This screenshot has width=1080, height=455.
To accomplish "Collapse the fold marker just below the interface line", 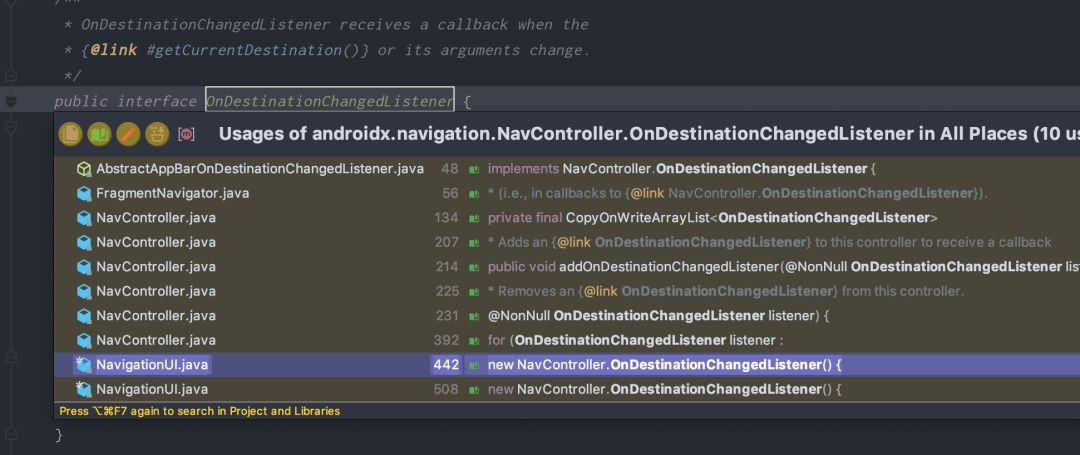I will (x=11, y=127).
